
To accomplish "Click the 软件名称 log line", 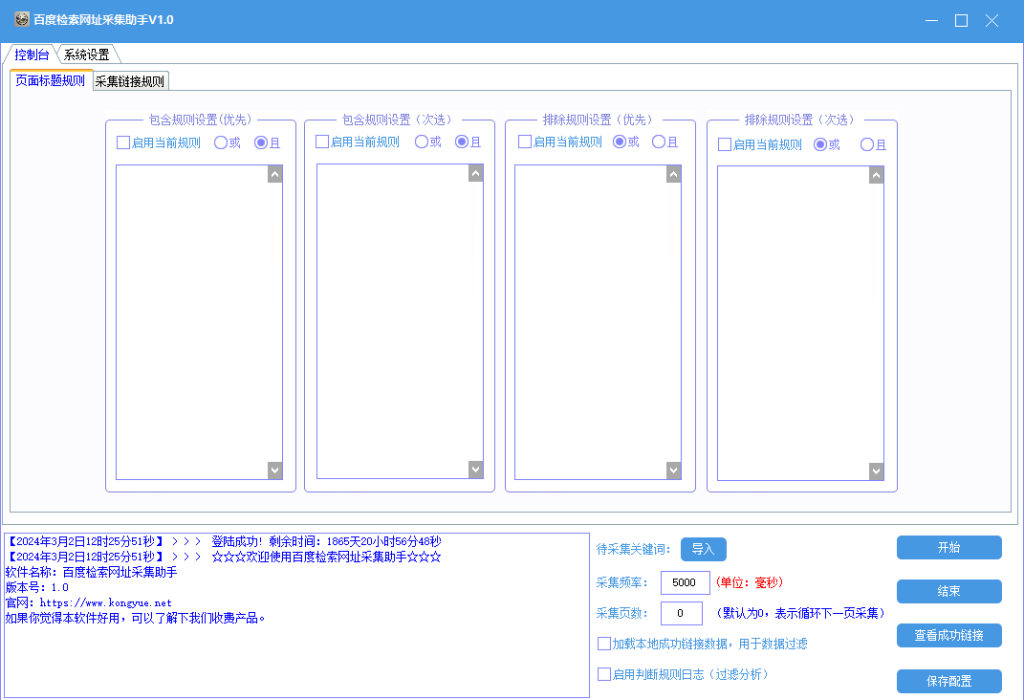I will tap(91, 572).
